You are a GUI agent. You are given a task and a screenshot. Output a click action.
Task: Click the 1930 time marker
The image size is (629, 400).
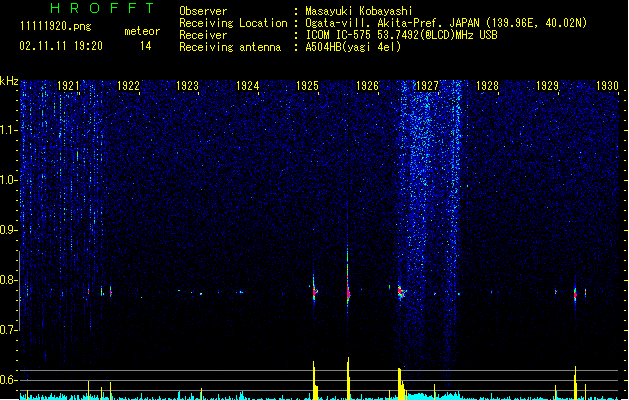607,86
